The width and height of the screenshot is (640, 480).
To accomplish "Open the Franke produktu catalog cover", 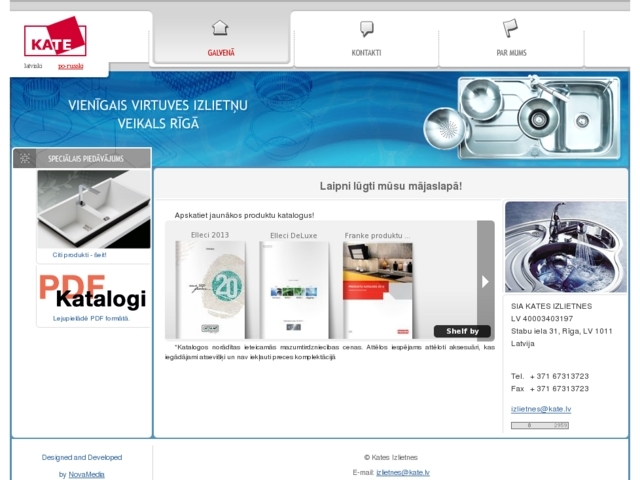I will coord(377,289).
